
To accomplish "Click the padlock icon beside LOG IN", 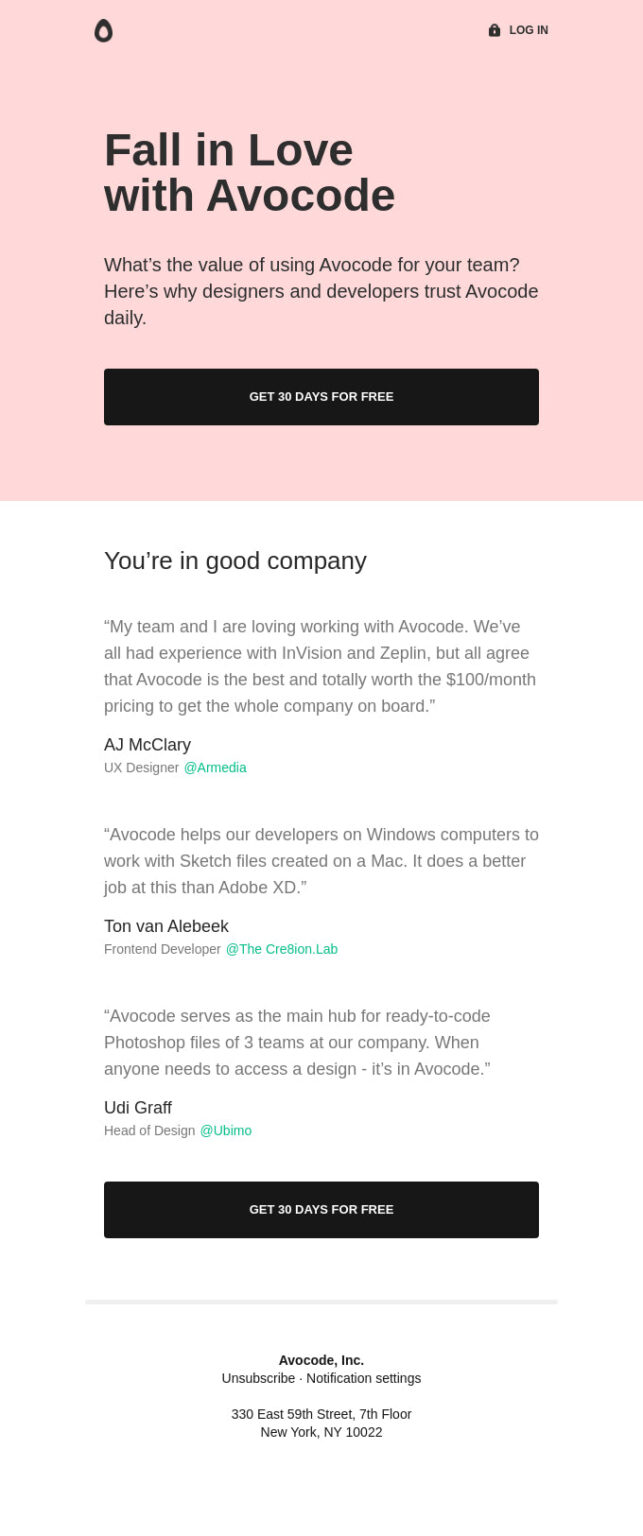I will coord(493,30).
